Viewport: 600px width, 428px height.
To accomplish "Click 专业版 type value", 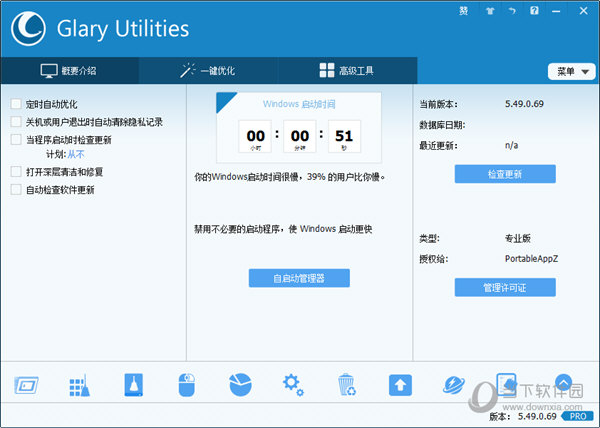I will point(518,238).
